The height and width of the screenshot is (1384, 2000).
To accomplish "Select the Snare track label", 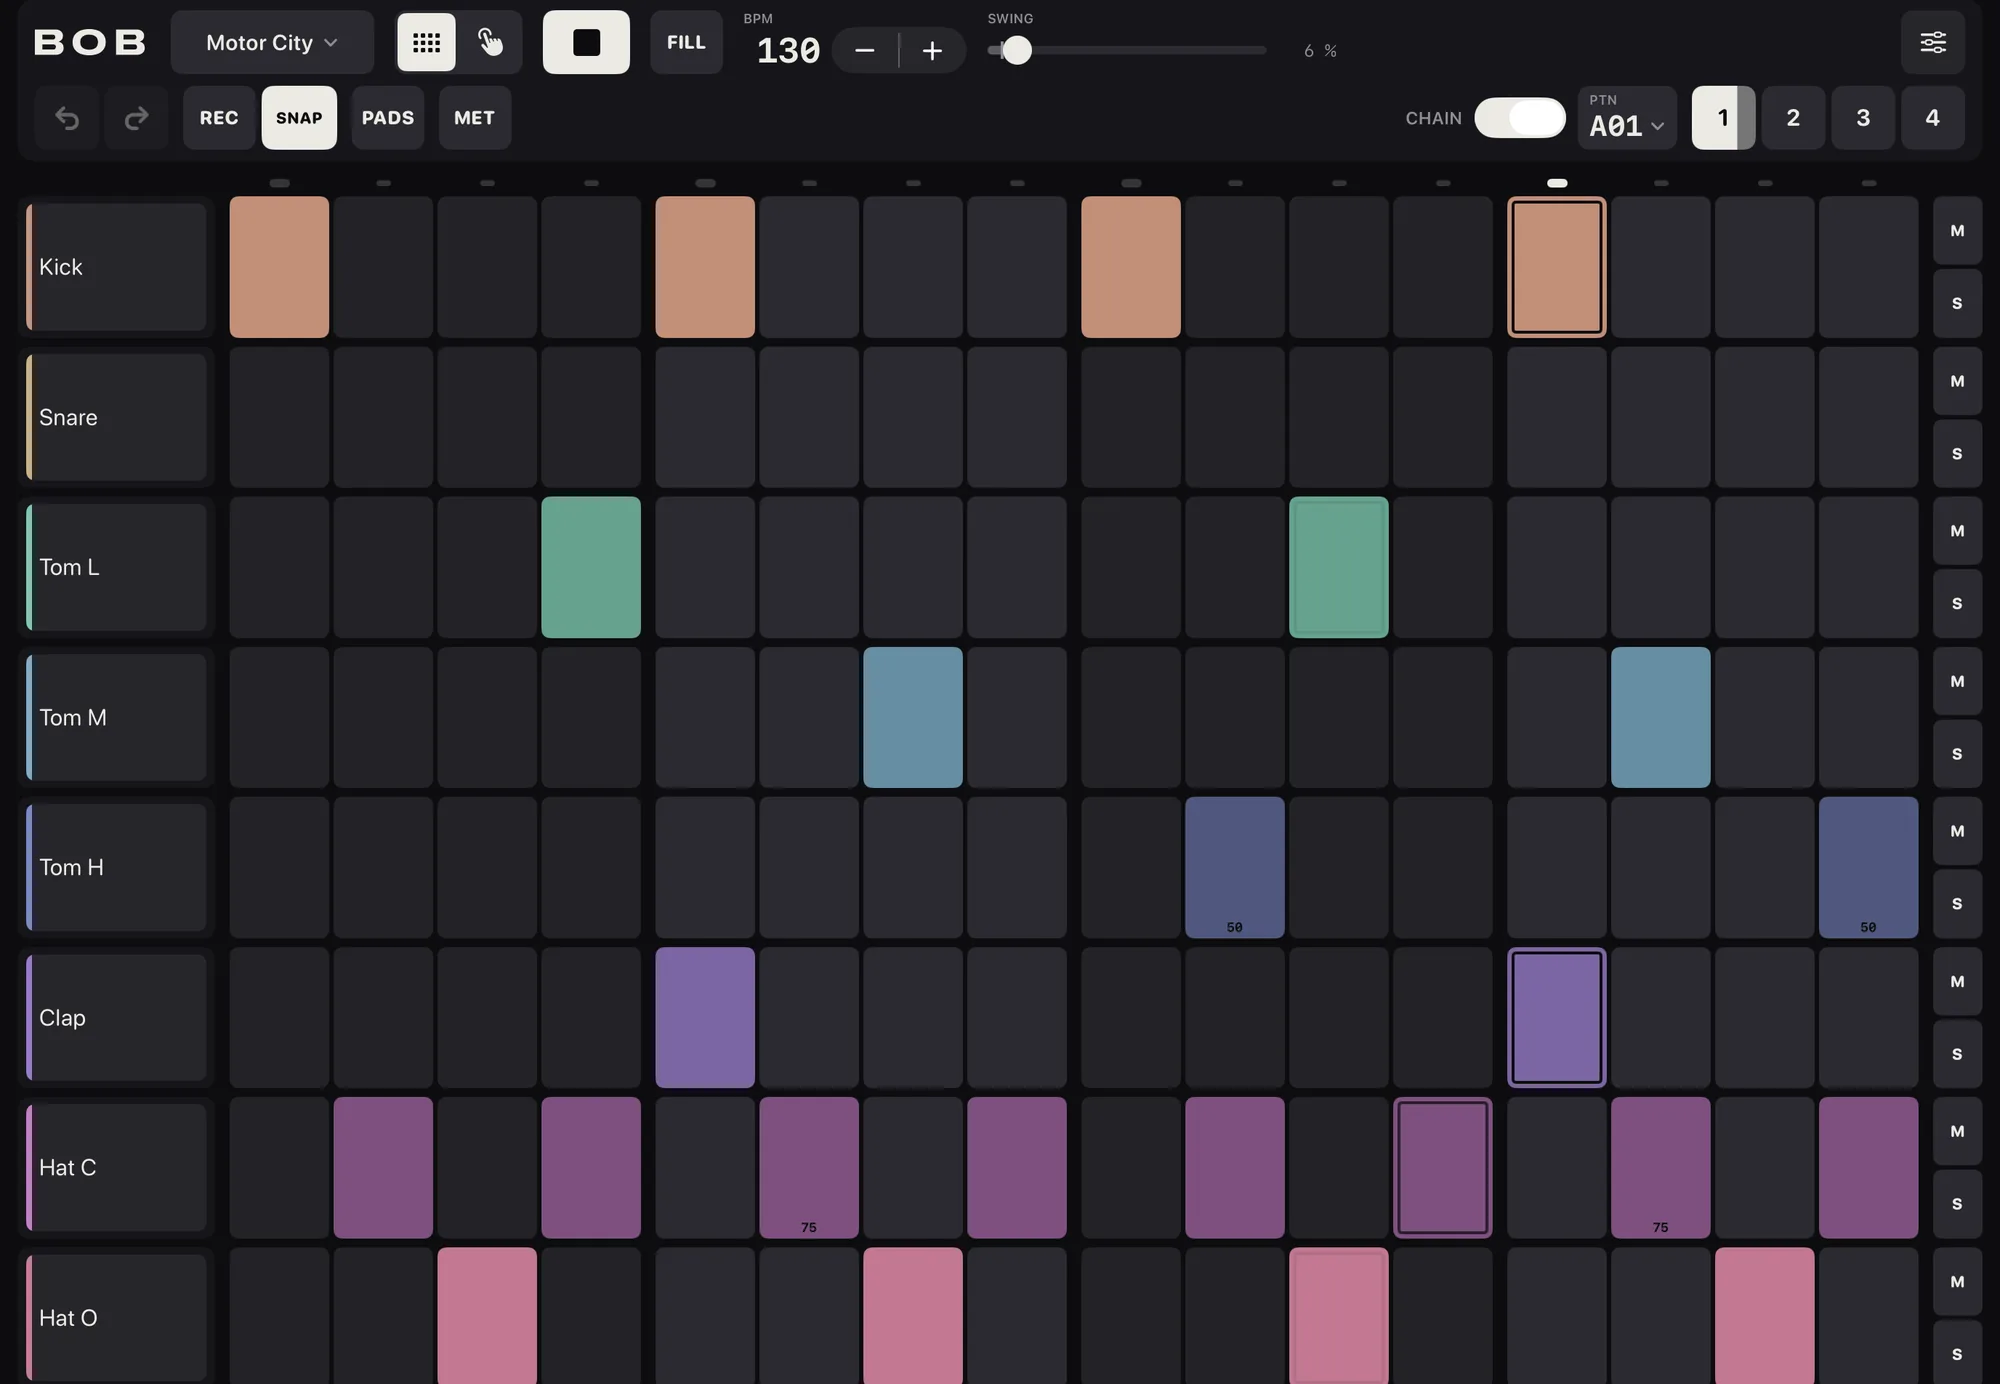I will click(x=116, y=417).
